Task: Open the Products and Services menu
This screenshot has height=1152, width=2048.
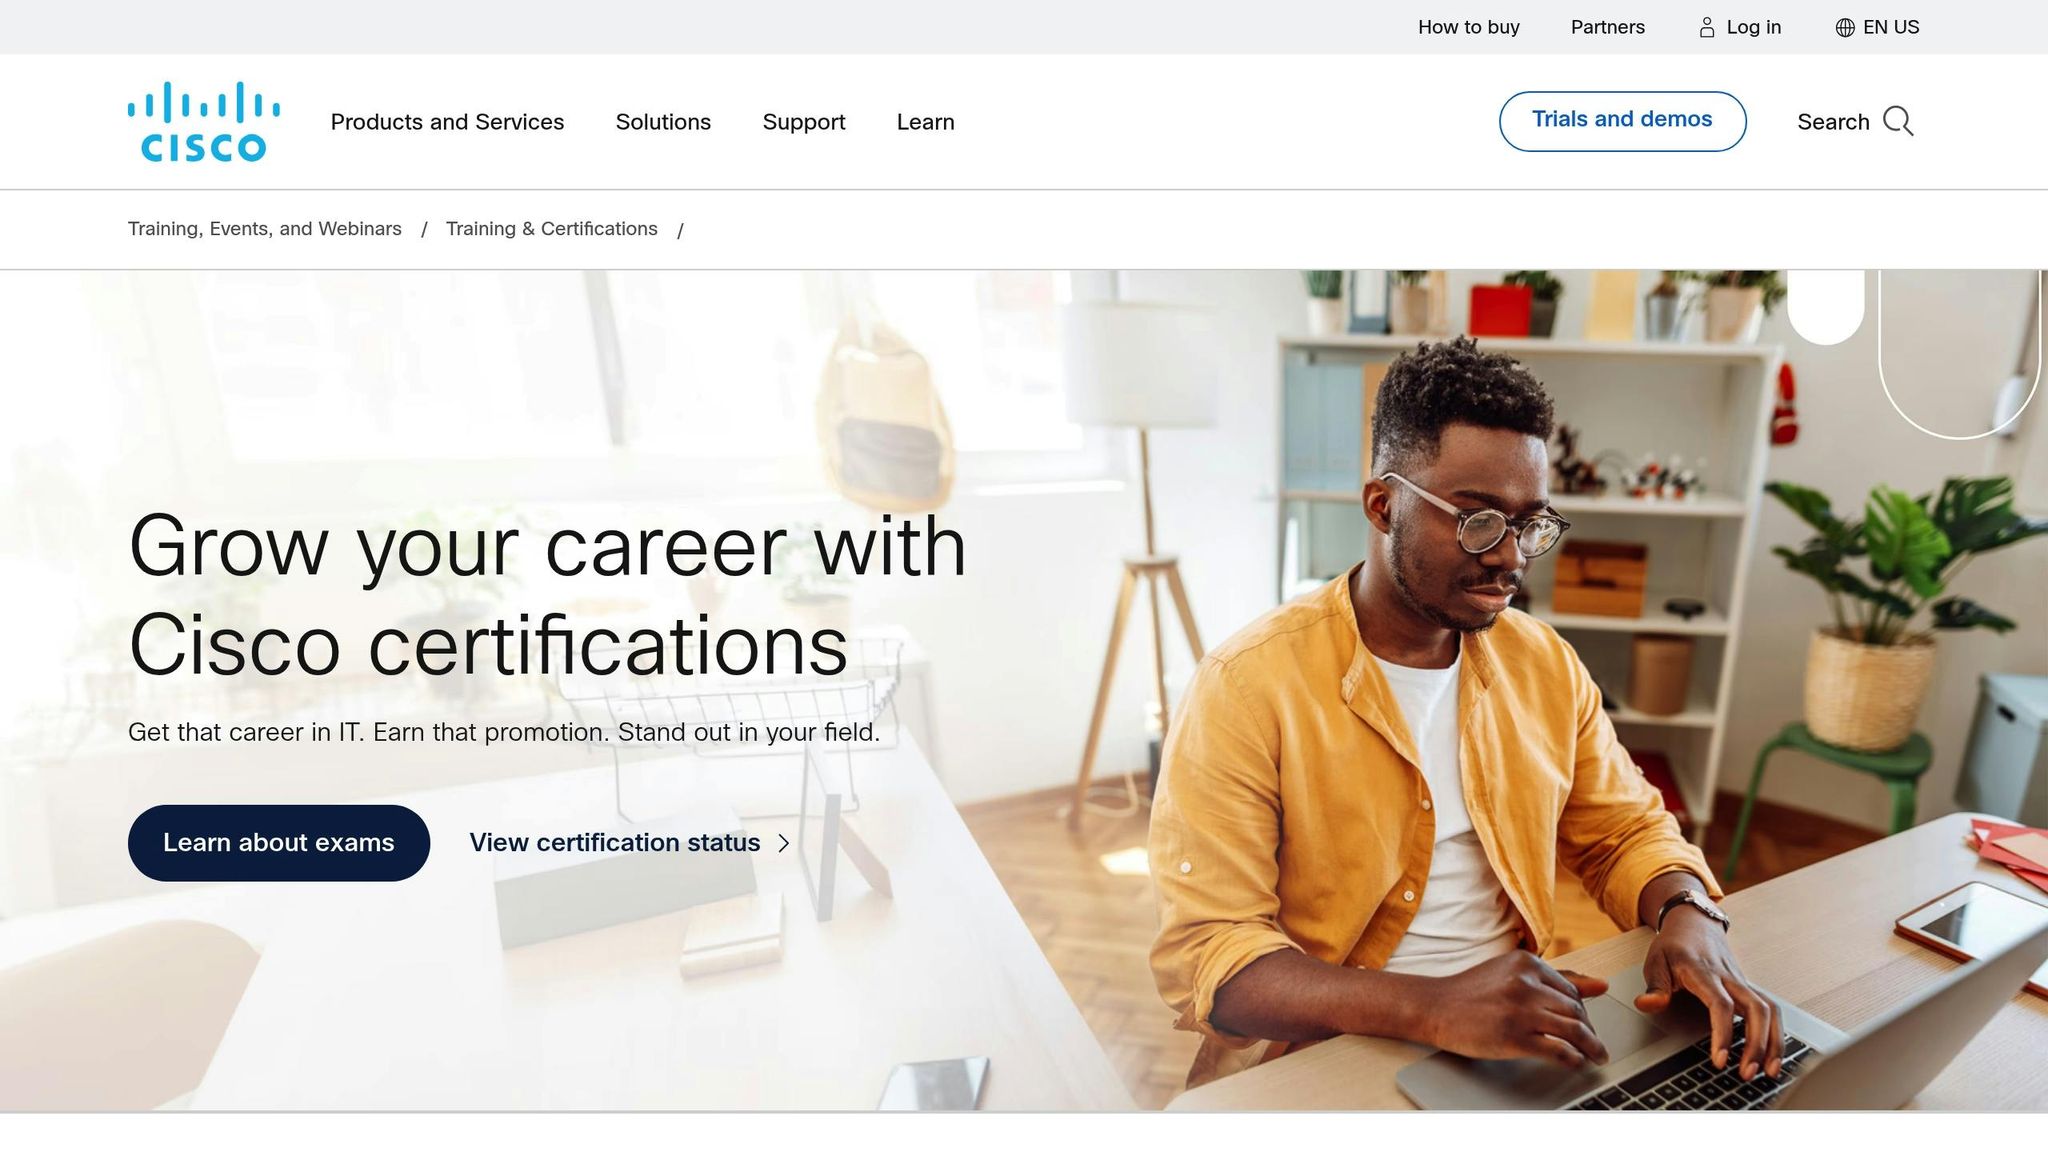Action: pos(447,122)
